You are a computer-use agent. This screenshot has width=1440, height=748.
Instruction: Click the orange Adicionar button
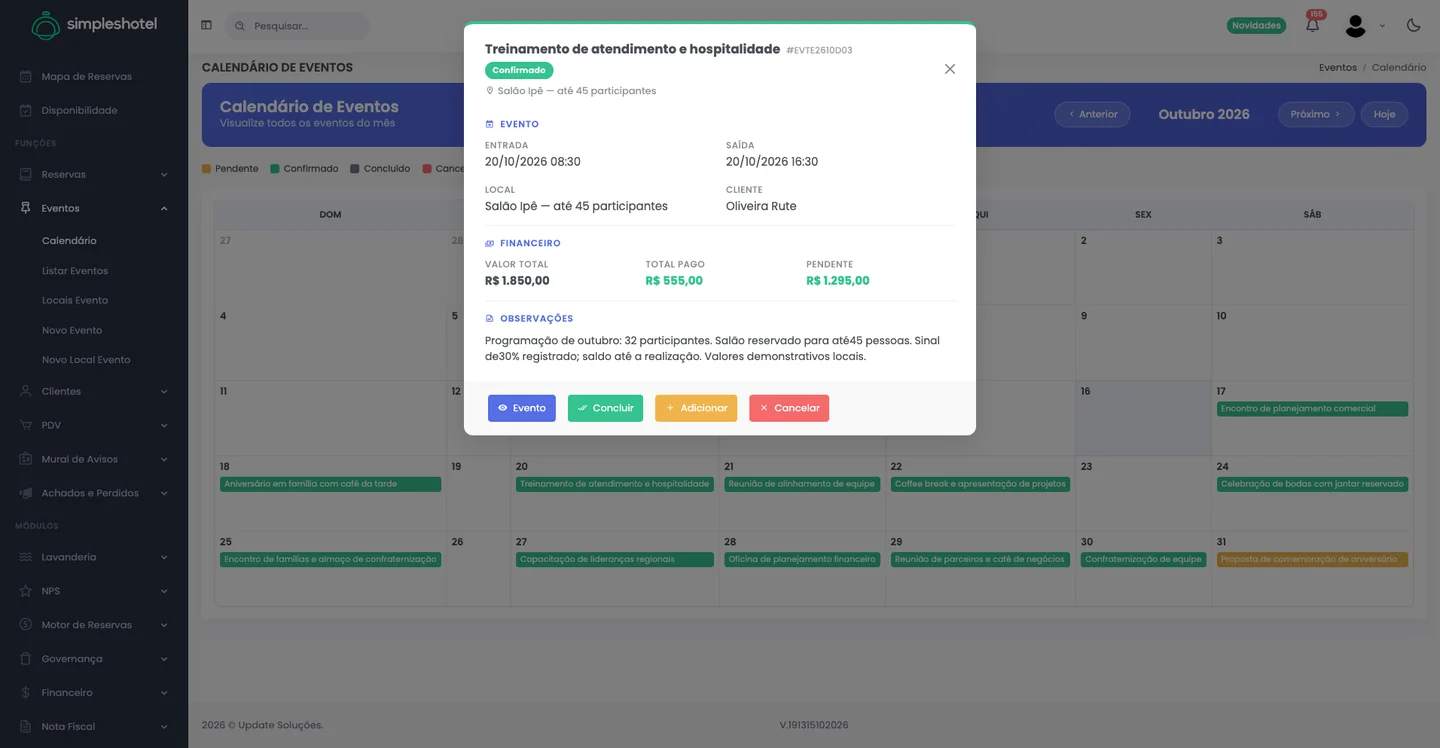(696, 408)
